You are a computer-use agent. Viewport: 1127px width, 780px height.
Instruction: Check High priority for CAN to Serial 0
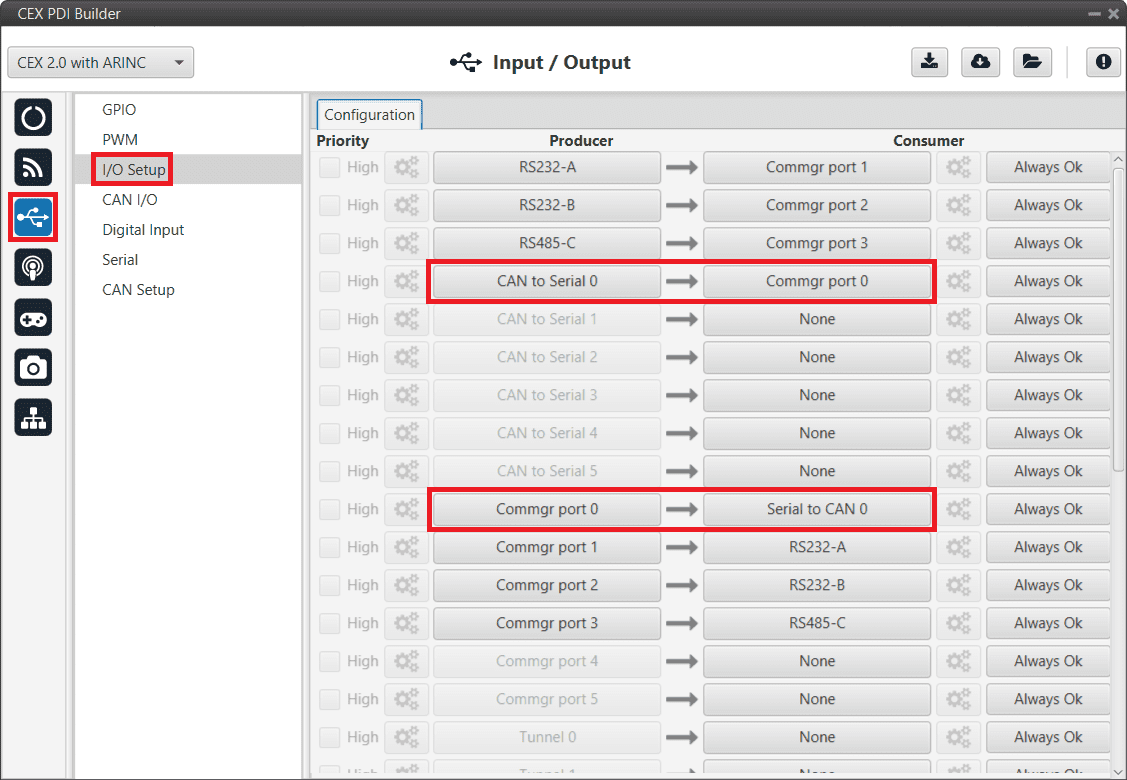pos(329,282)
